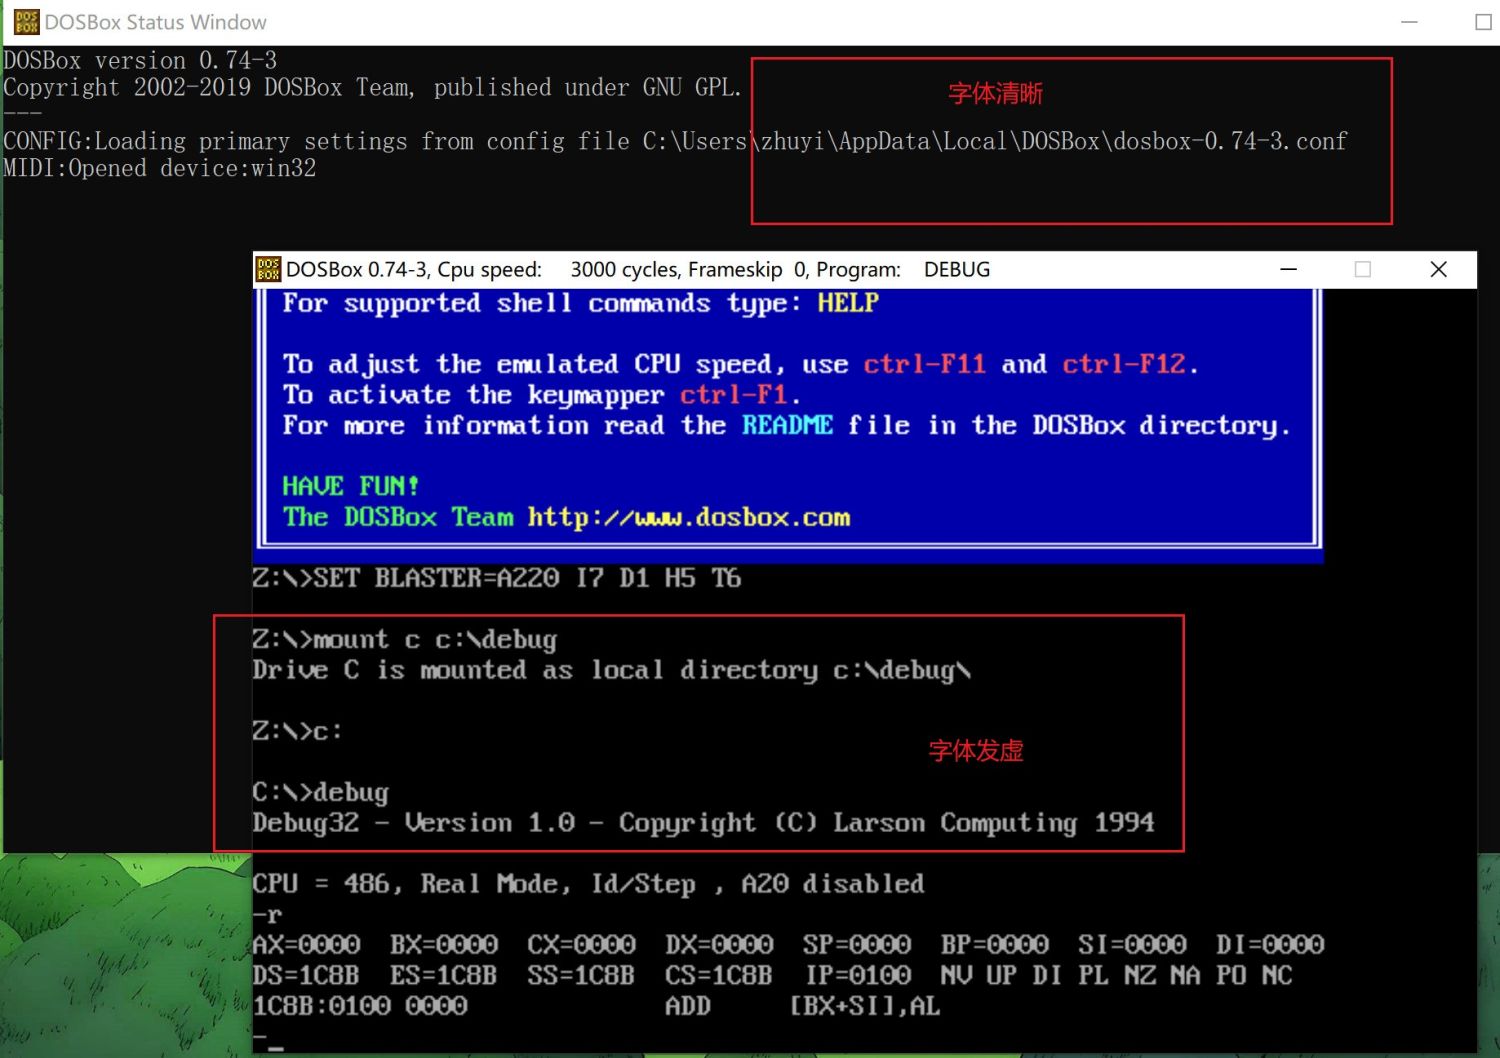Minimize the DOSBox DEBUG window
This screenshot has height=1058, width=1500.
point(1289,269)
